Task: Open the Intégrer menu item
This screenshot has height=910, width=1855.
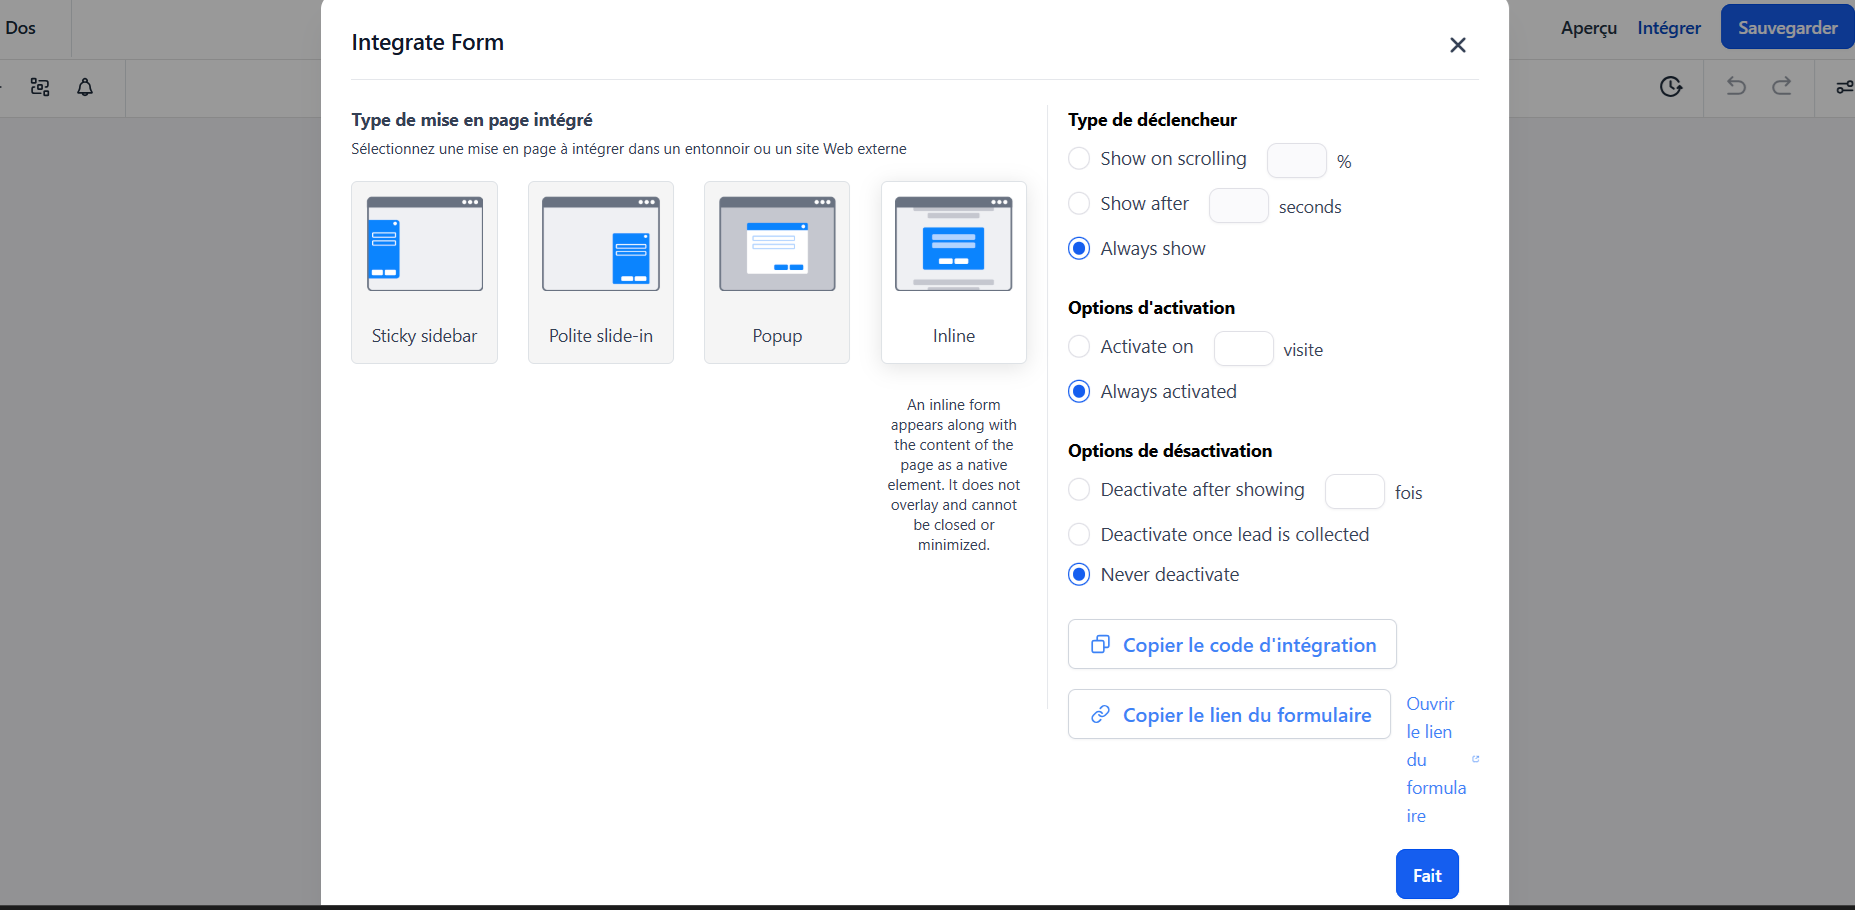Action: [x=1668, y=28]
